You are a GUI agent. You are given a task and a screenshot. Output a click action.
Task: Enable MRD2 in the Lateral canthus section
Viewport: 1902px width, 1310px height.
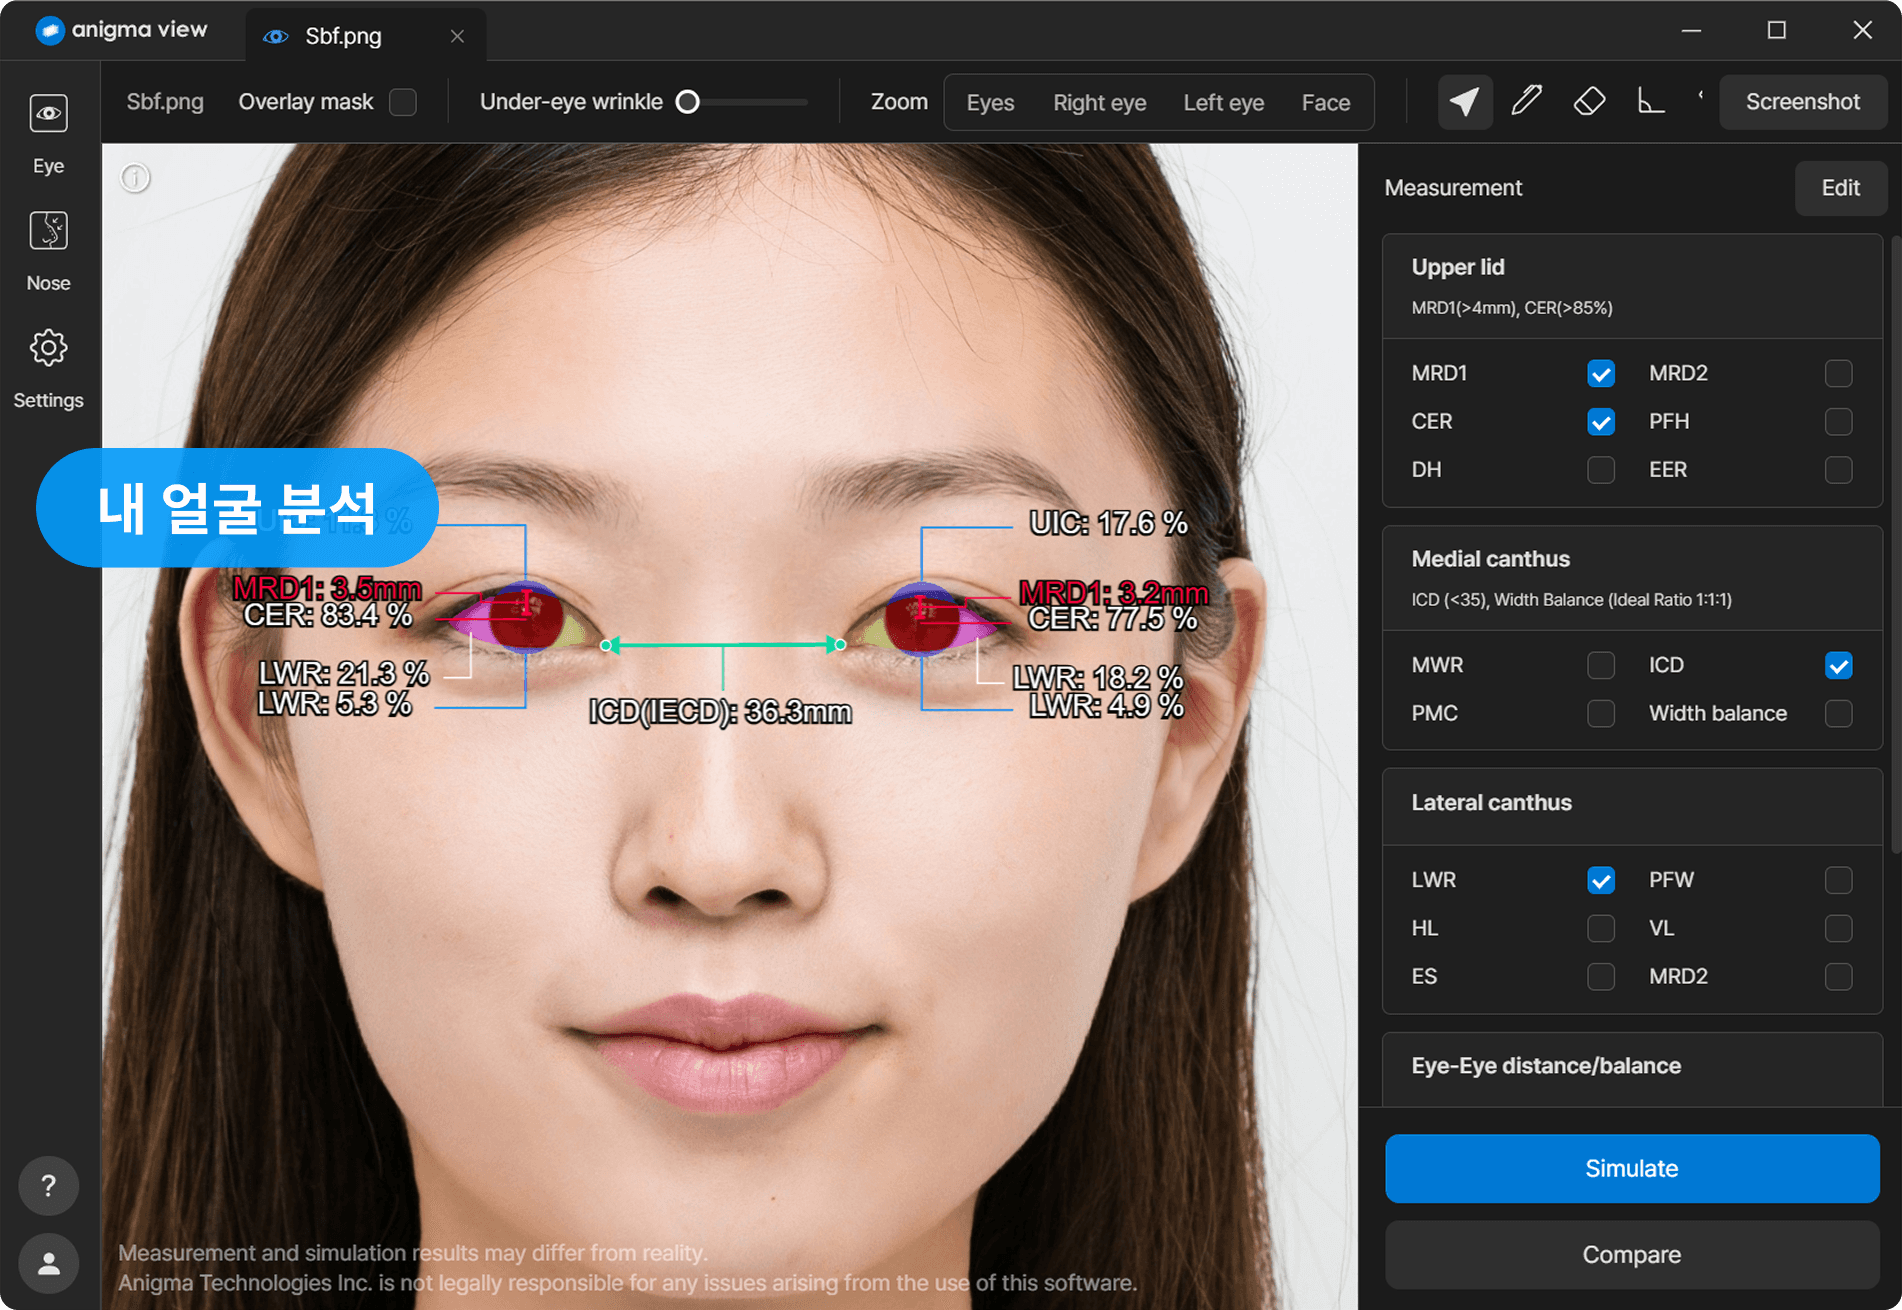pyautogui.click(x=1838, y=976)
